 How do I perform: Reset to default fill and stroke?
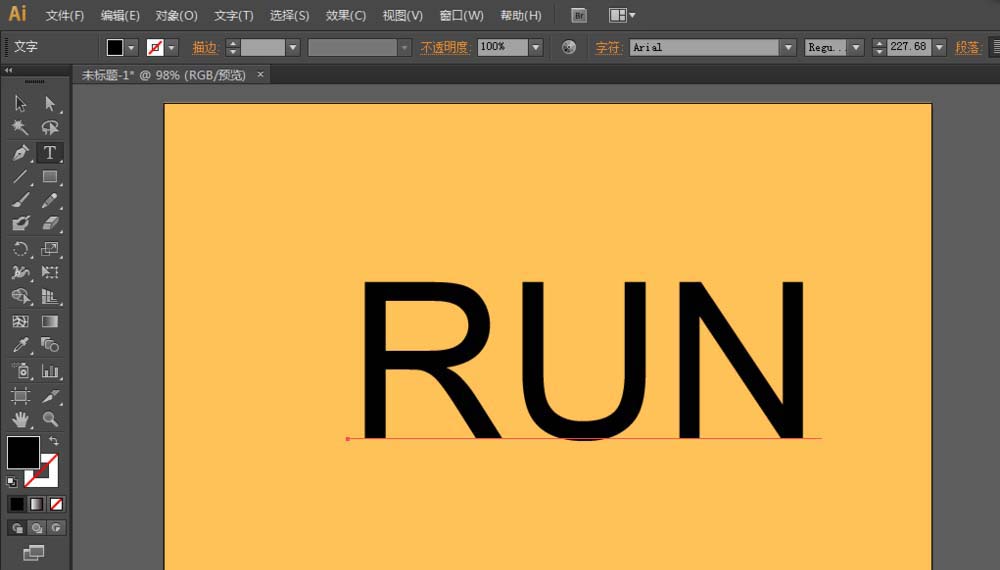12,481
